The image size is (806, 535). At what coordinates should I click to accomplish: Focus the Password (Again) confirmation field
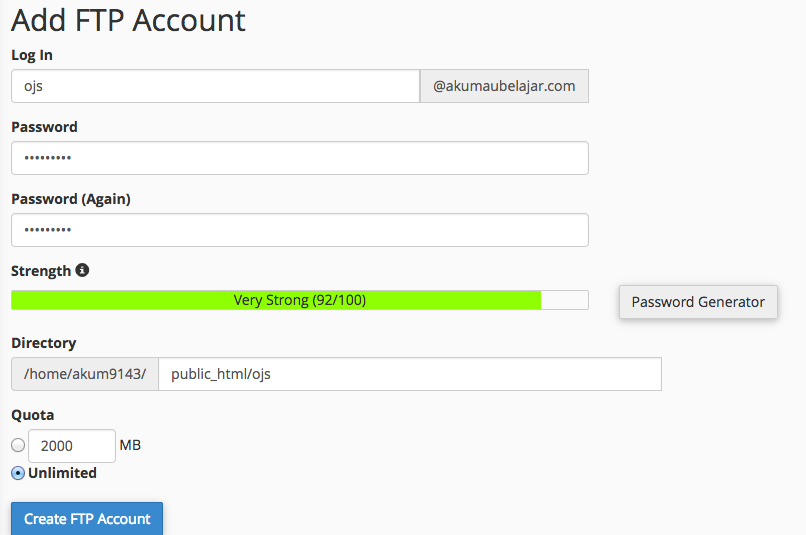299,230
